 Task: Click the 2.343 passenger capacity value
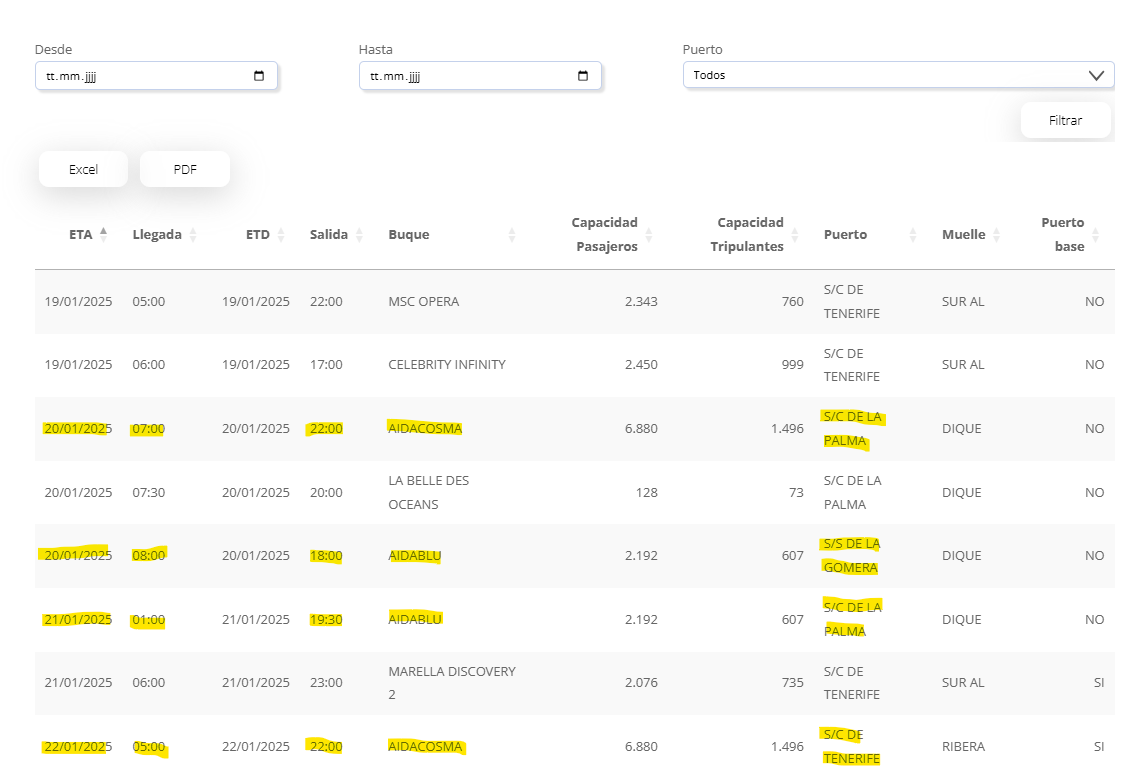point(641,302)
